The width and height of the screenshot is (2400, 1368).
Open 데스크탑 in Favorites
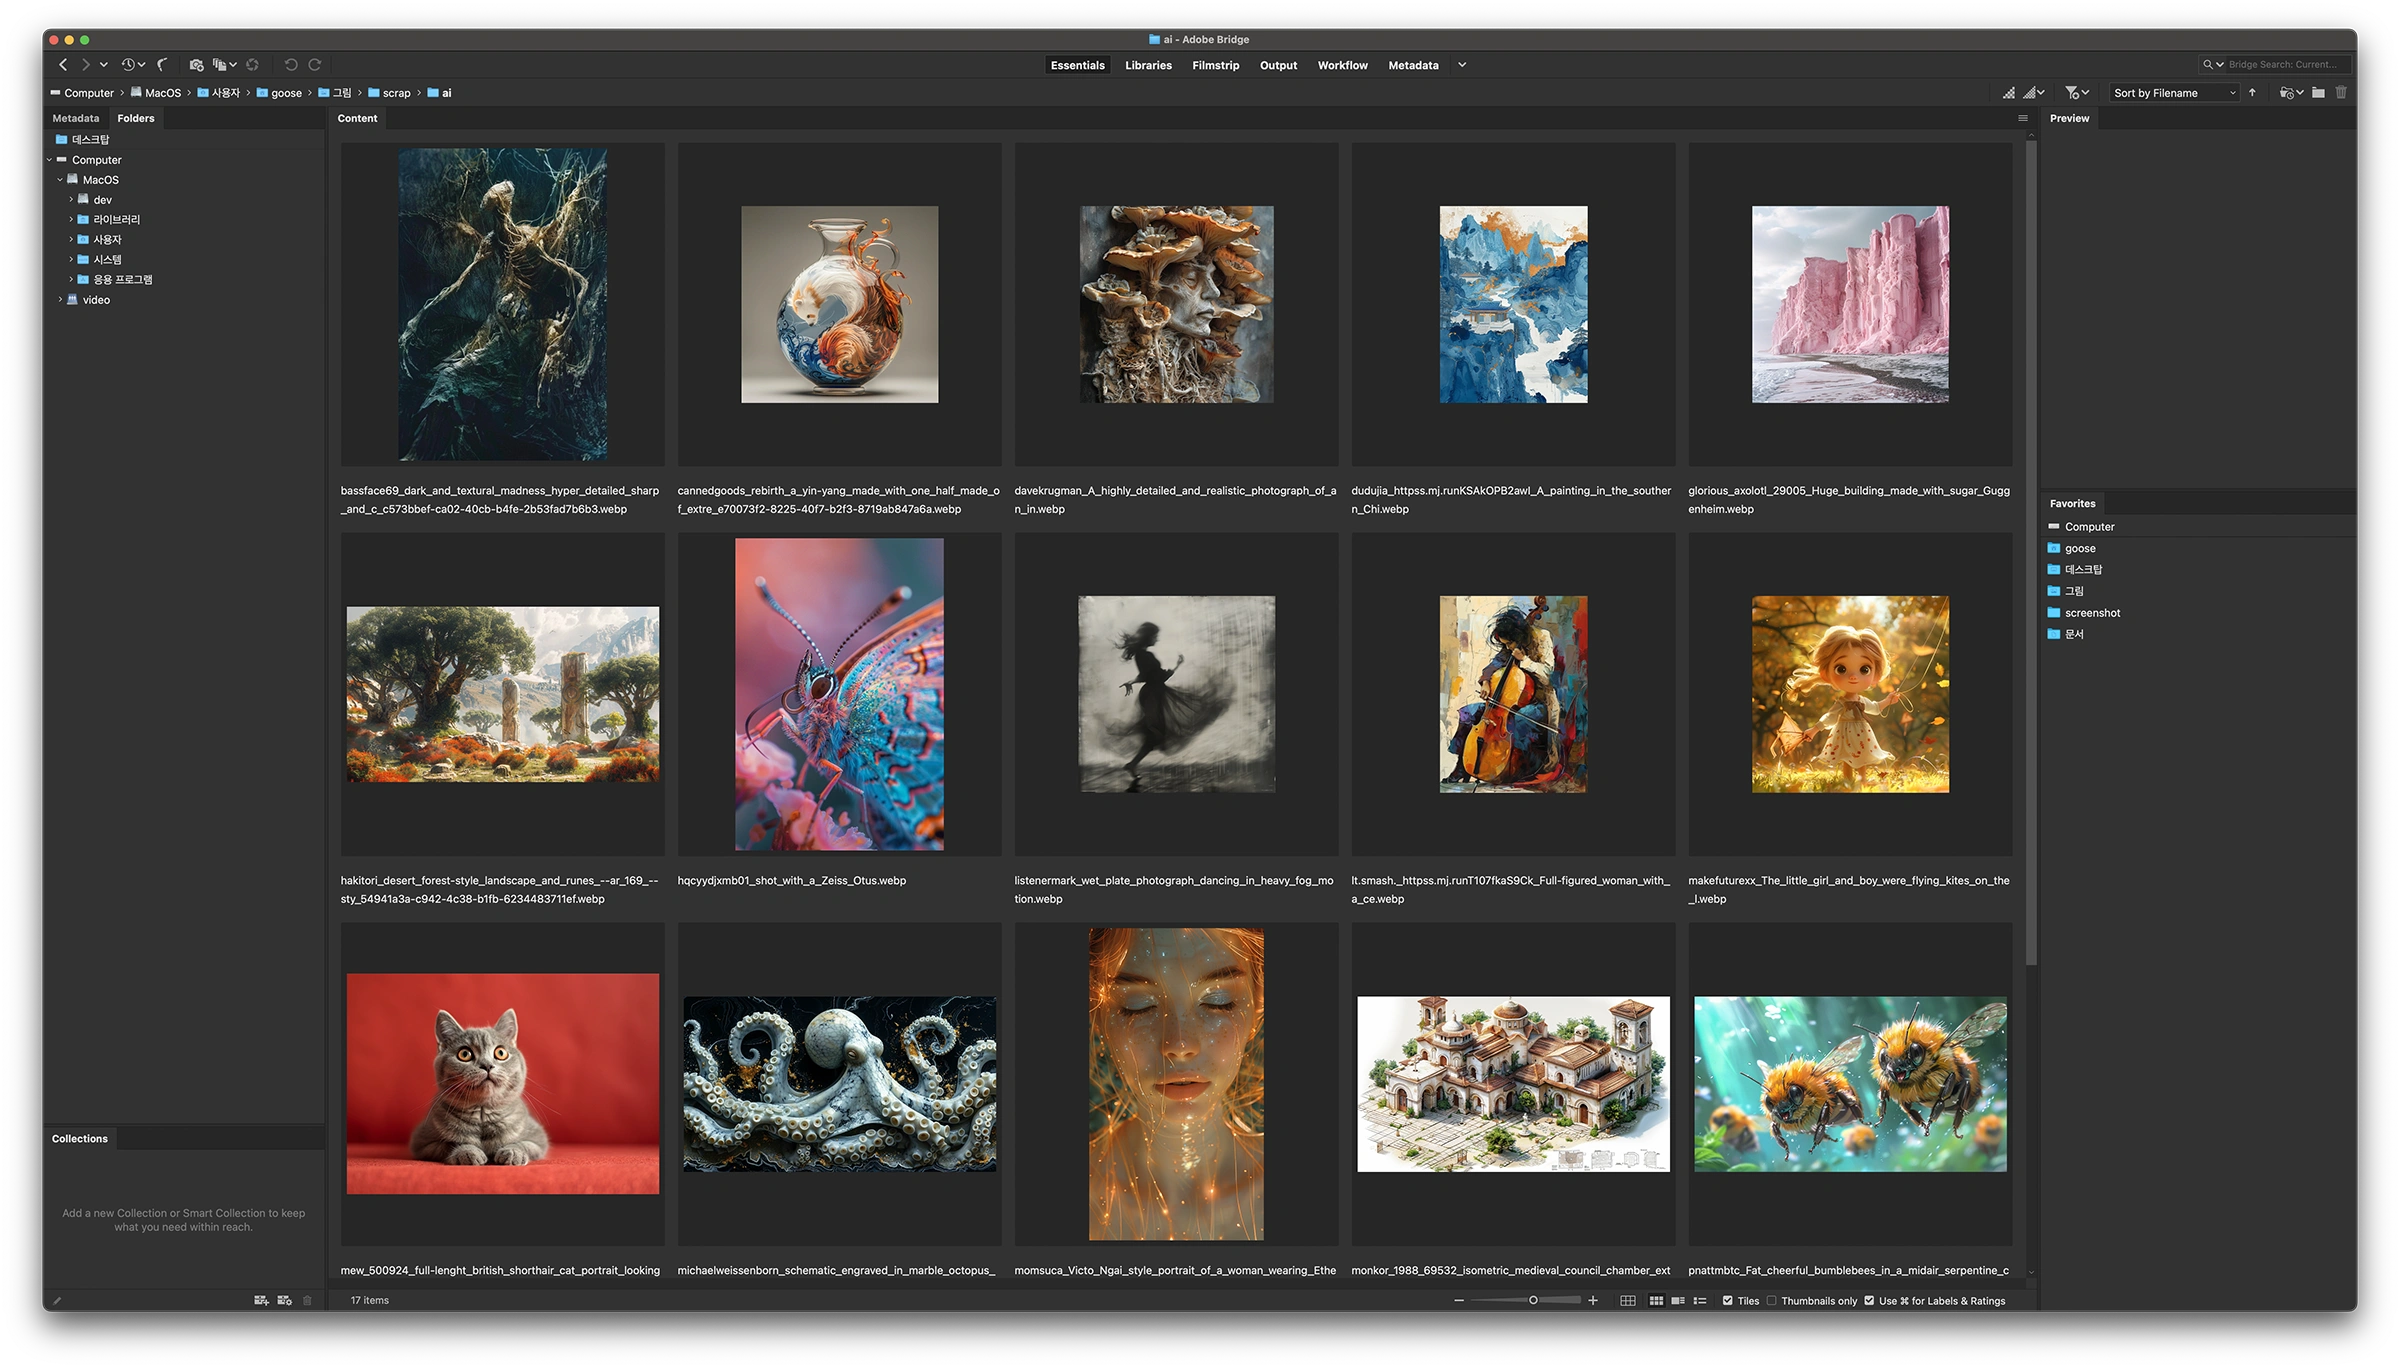point(2075,570)
